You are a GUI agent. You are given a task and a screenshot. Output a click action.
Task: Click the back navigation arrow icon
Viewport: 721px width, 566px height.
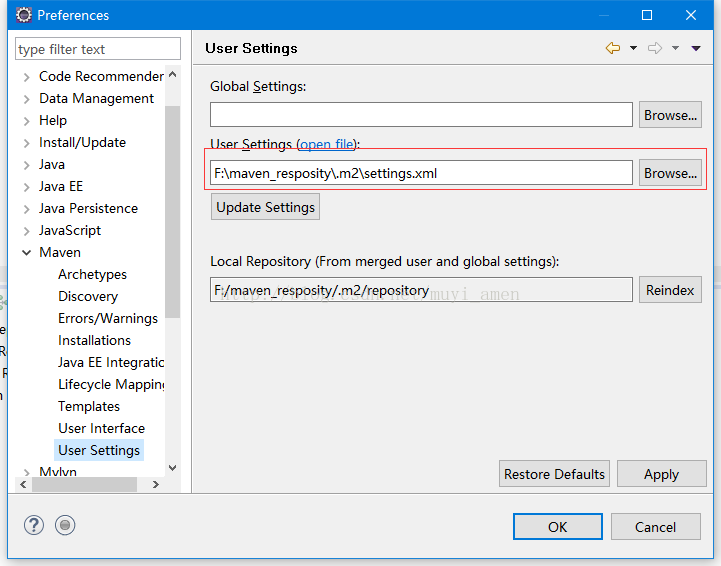(613, 48)
